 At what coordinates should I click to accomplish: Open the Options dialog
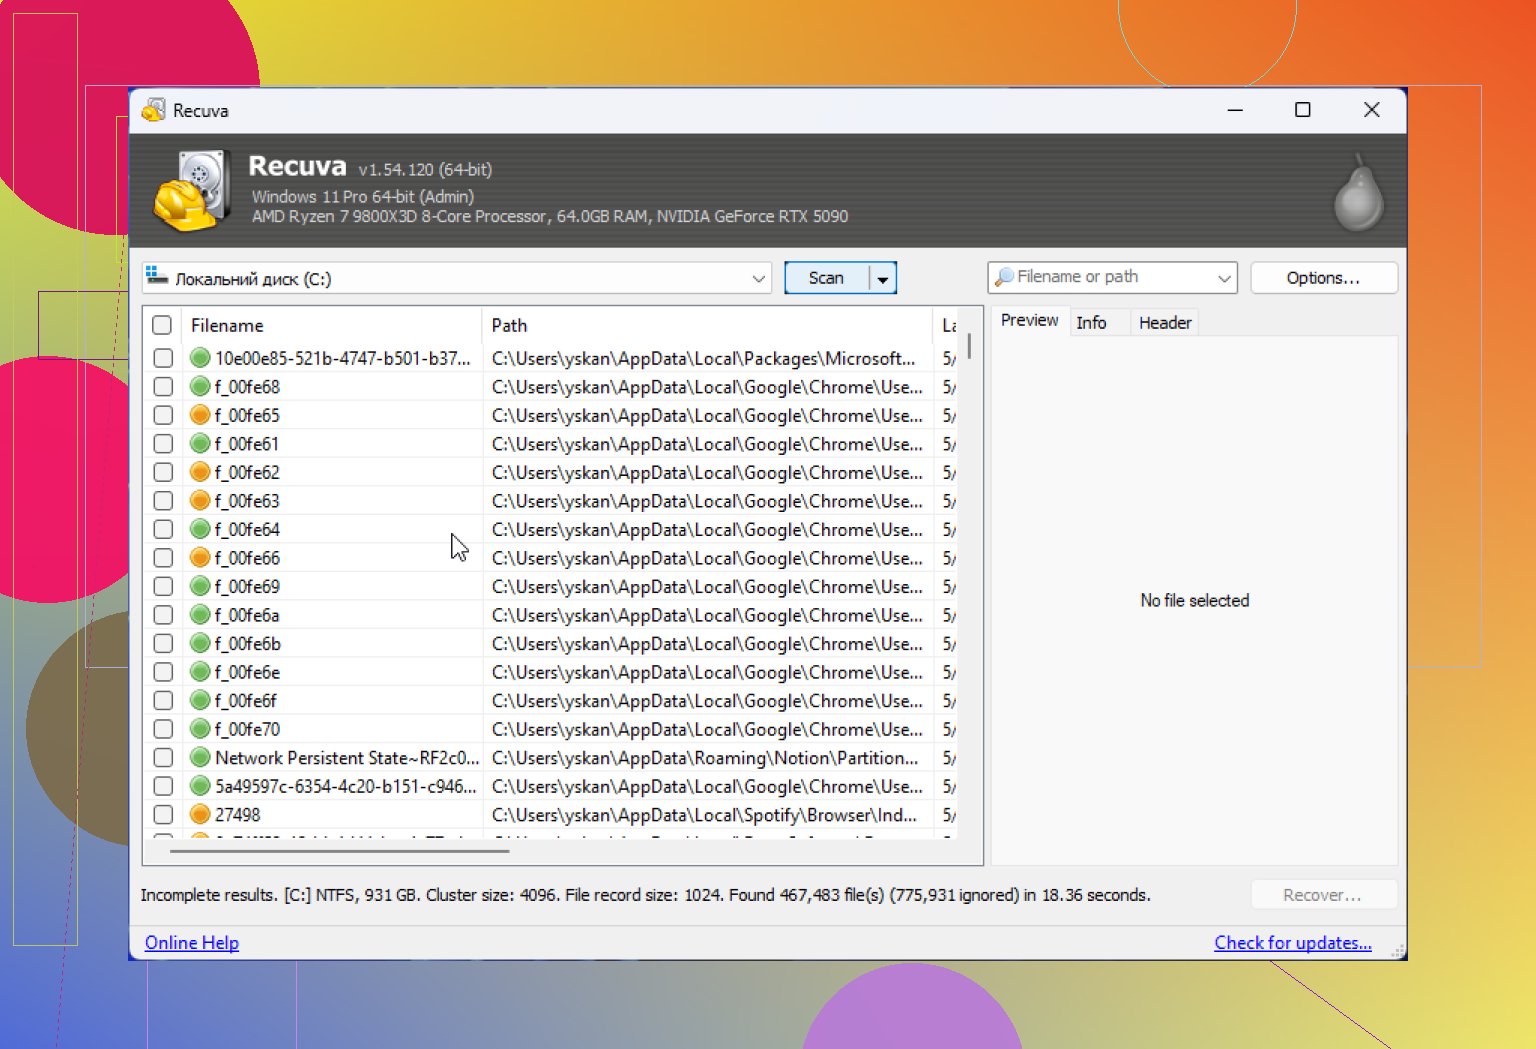pos(1323,278)
